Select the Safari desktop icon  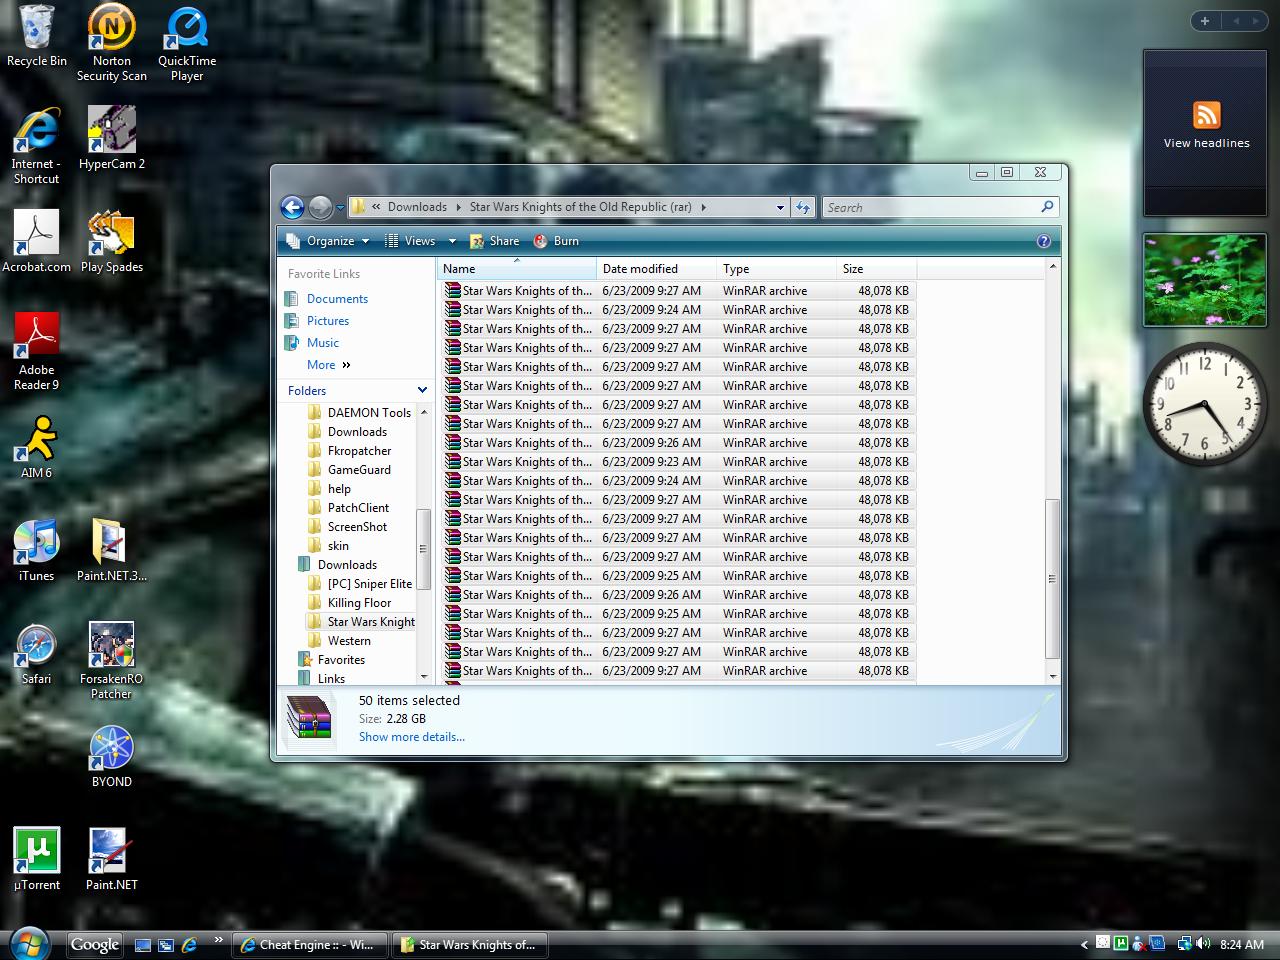click(37, 653)
